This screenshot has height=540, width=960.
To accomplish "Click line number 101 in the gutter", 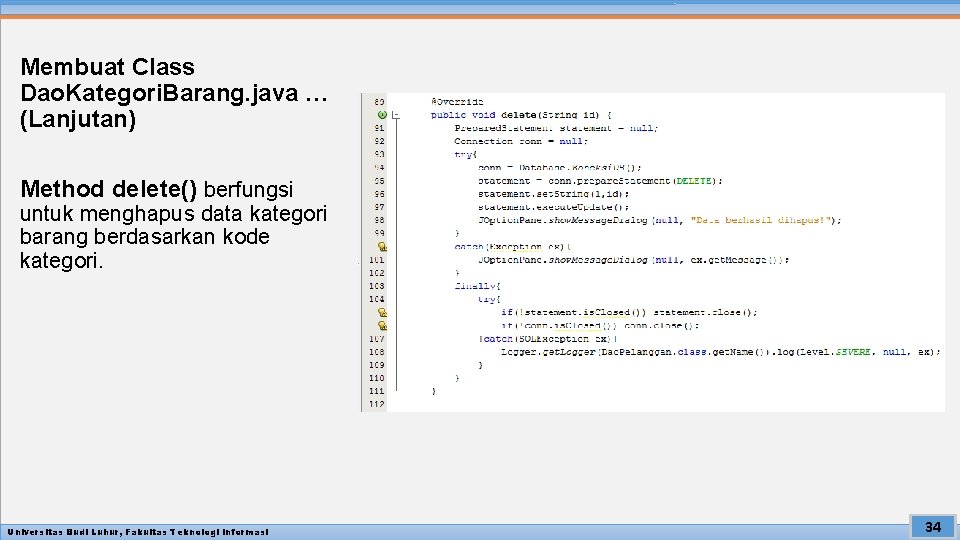I will click(377, 260).
